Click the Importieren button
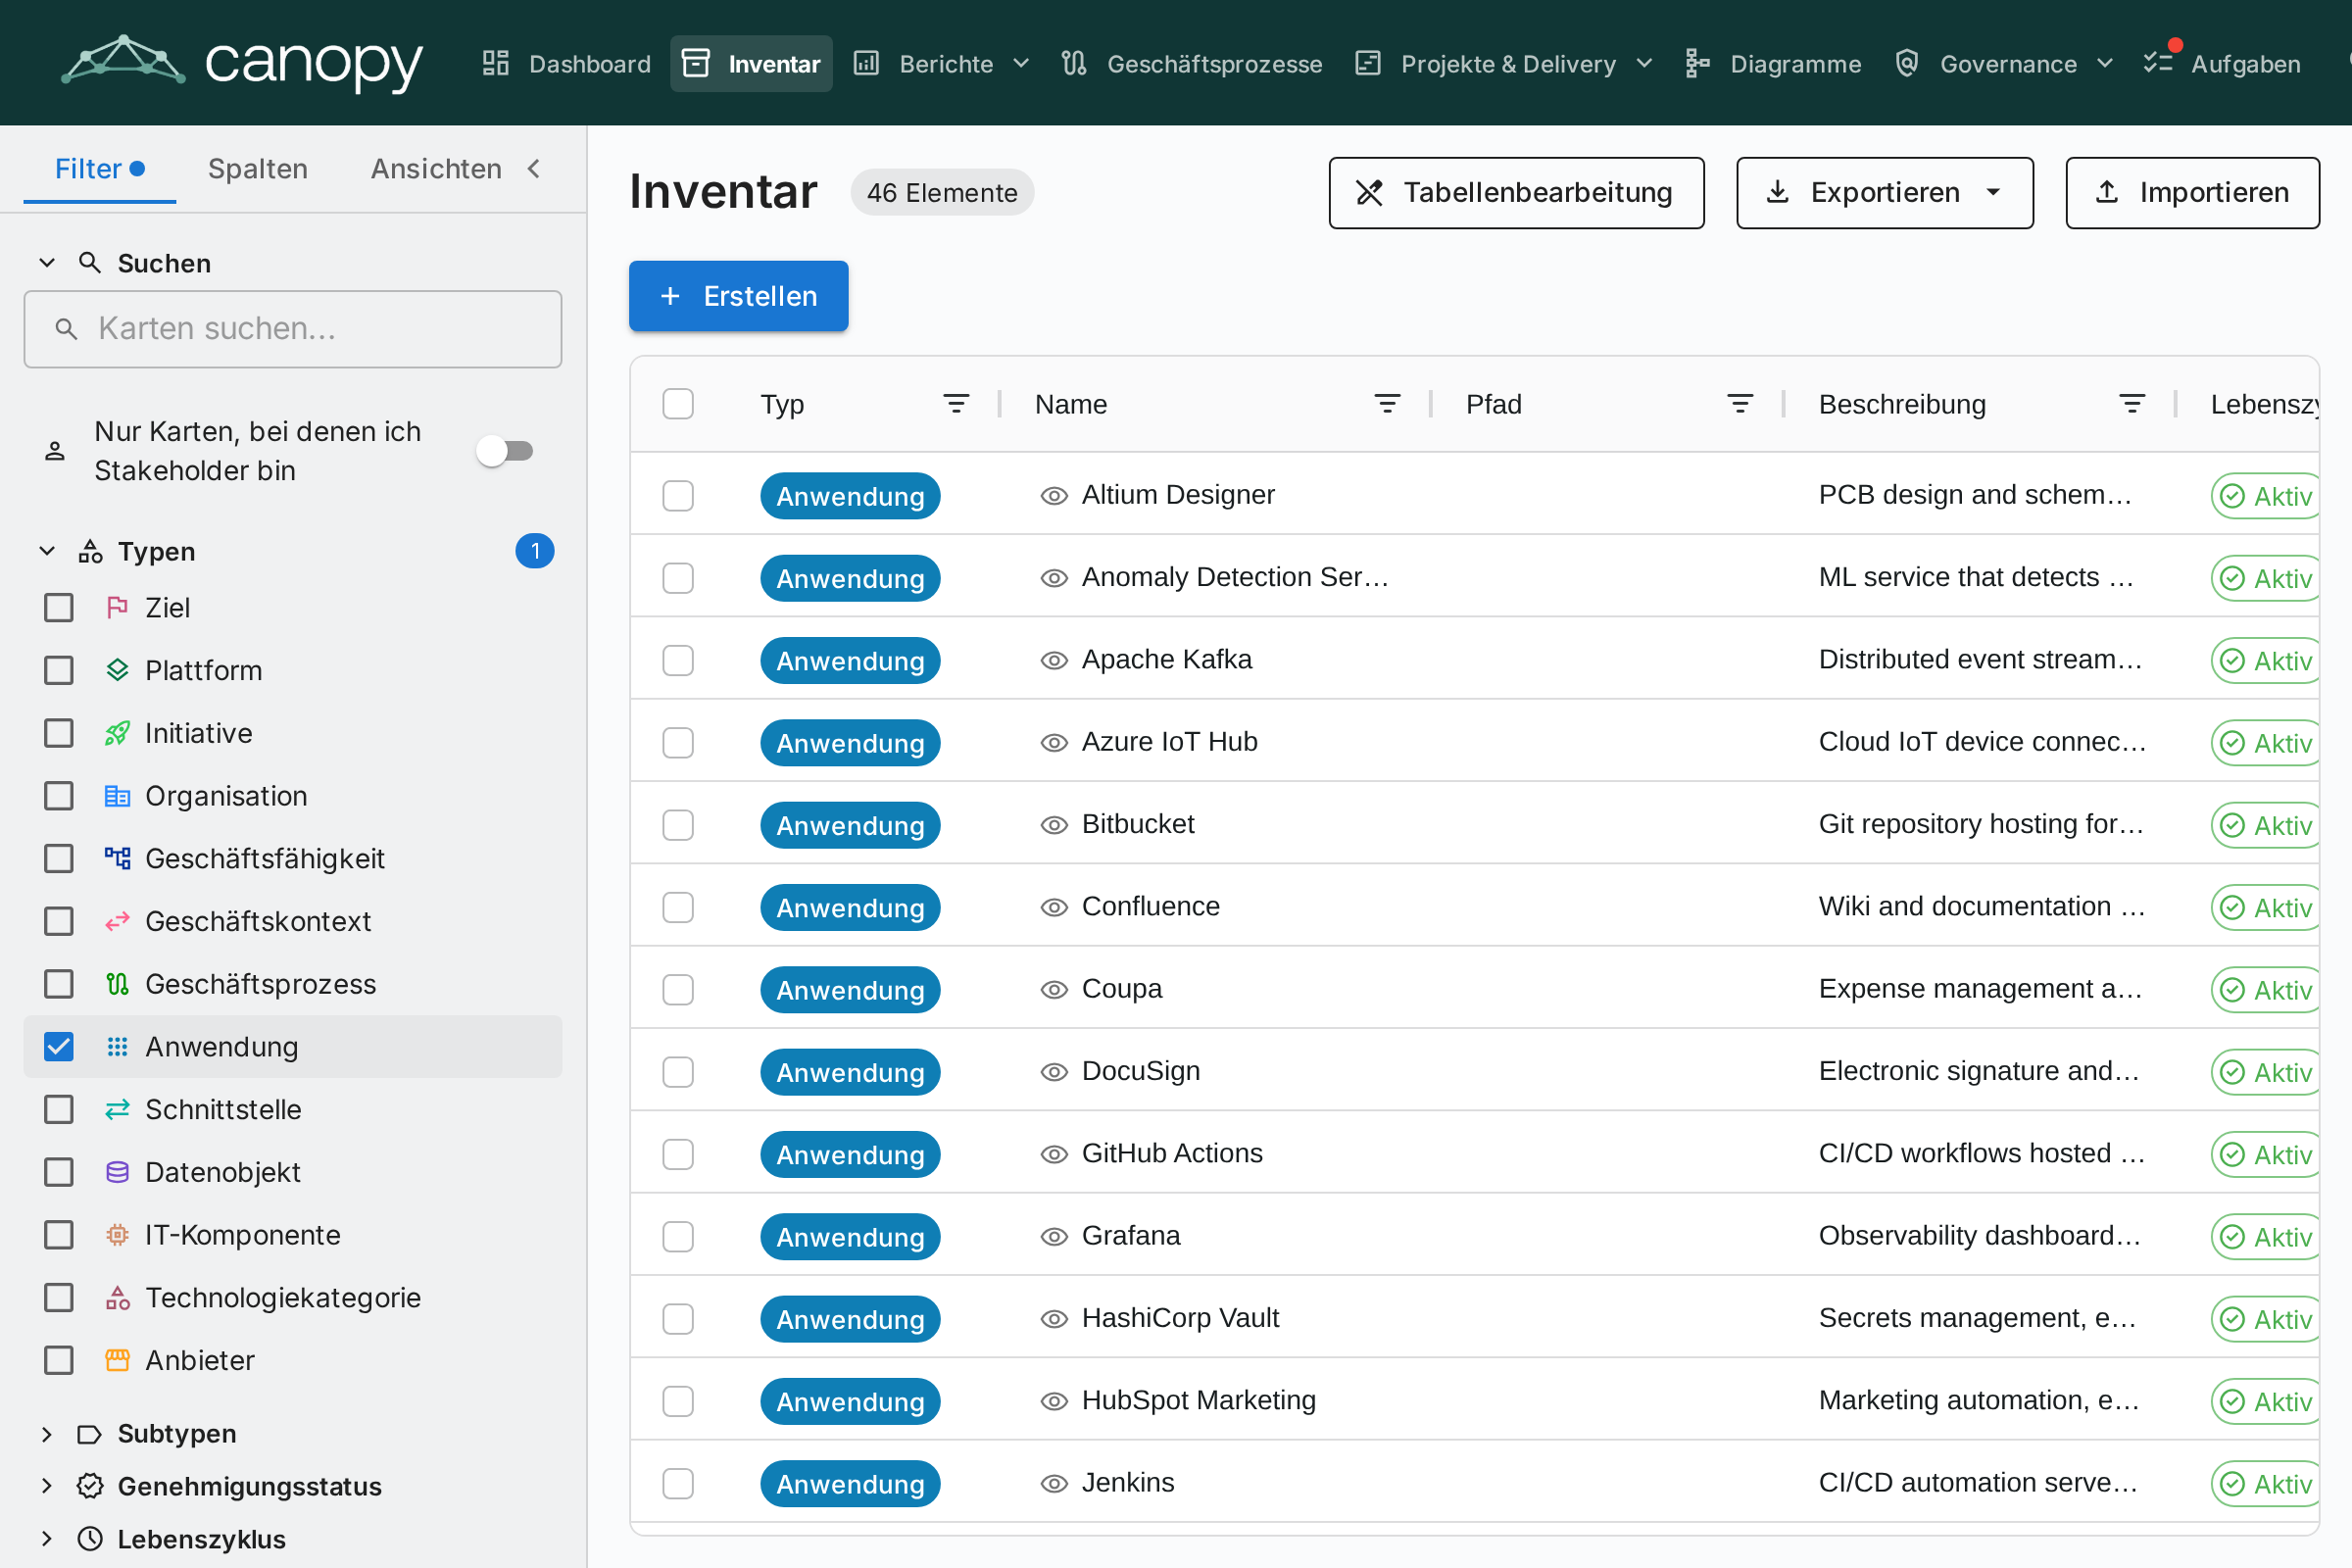This screenshot has height=1568, width=2352. coord(2193,193)
